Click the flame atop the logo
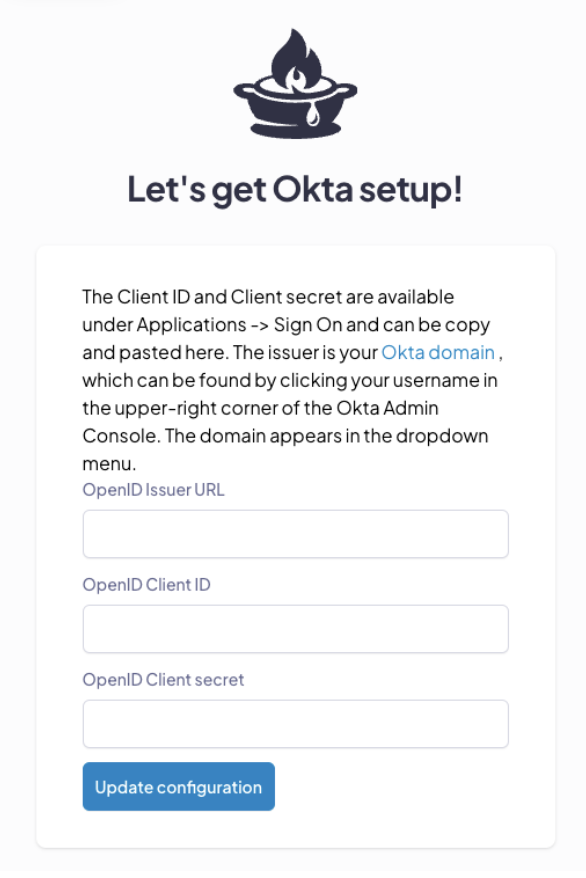Viewport: 586px width, 878px height. (x=297, y=59)
